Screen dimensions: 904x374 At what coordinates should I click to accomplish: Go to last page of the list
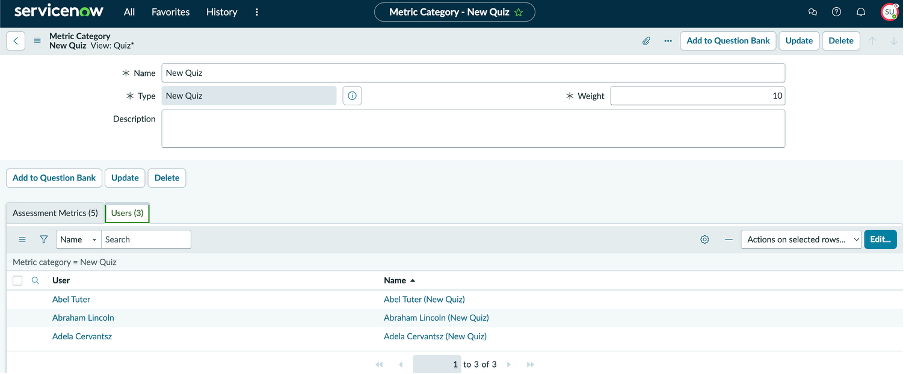(x=530, y=365)
